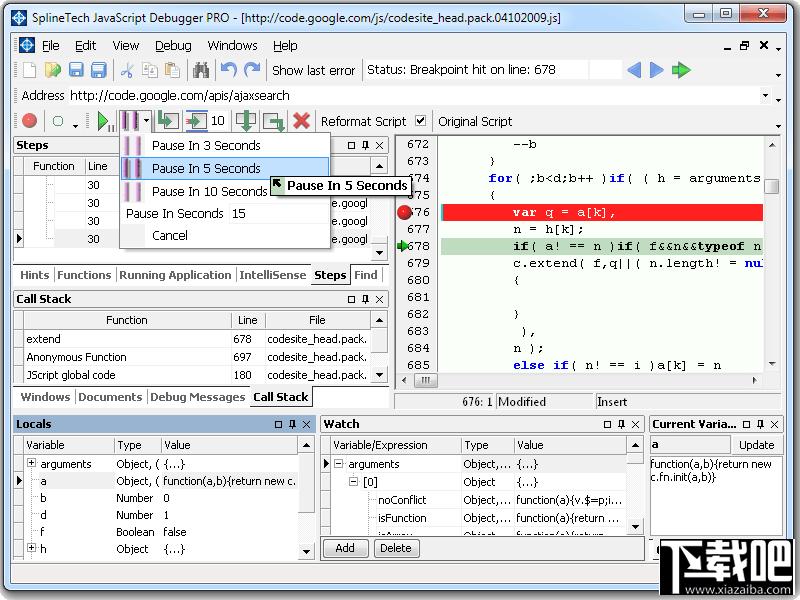This screenshot has width=800, height=600.
Task: Click the Step Into icon
Action: pos(168,121)
